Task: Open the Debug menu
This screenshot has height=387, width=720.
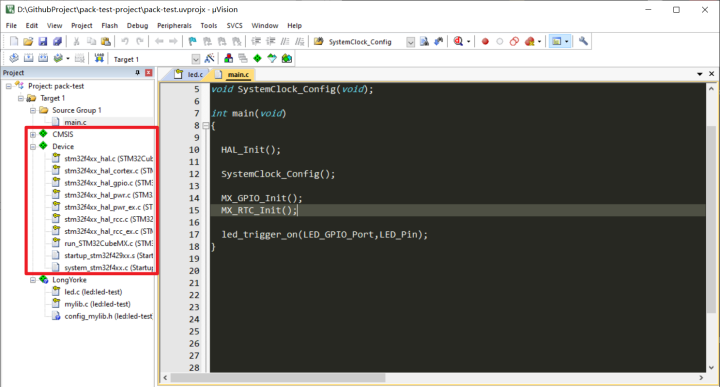Action: (x=137, y=26)
